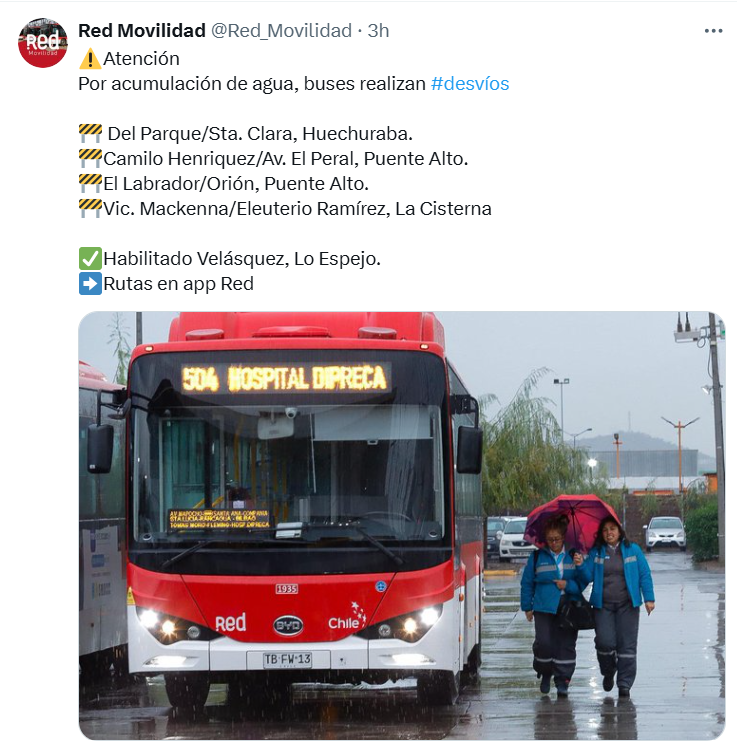The height and width of the screenshot is (742, 737).
Task: Open the #desvíos hashtag link
Action: [470, 84]
